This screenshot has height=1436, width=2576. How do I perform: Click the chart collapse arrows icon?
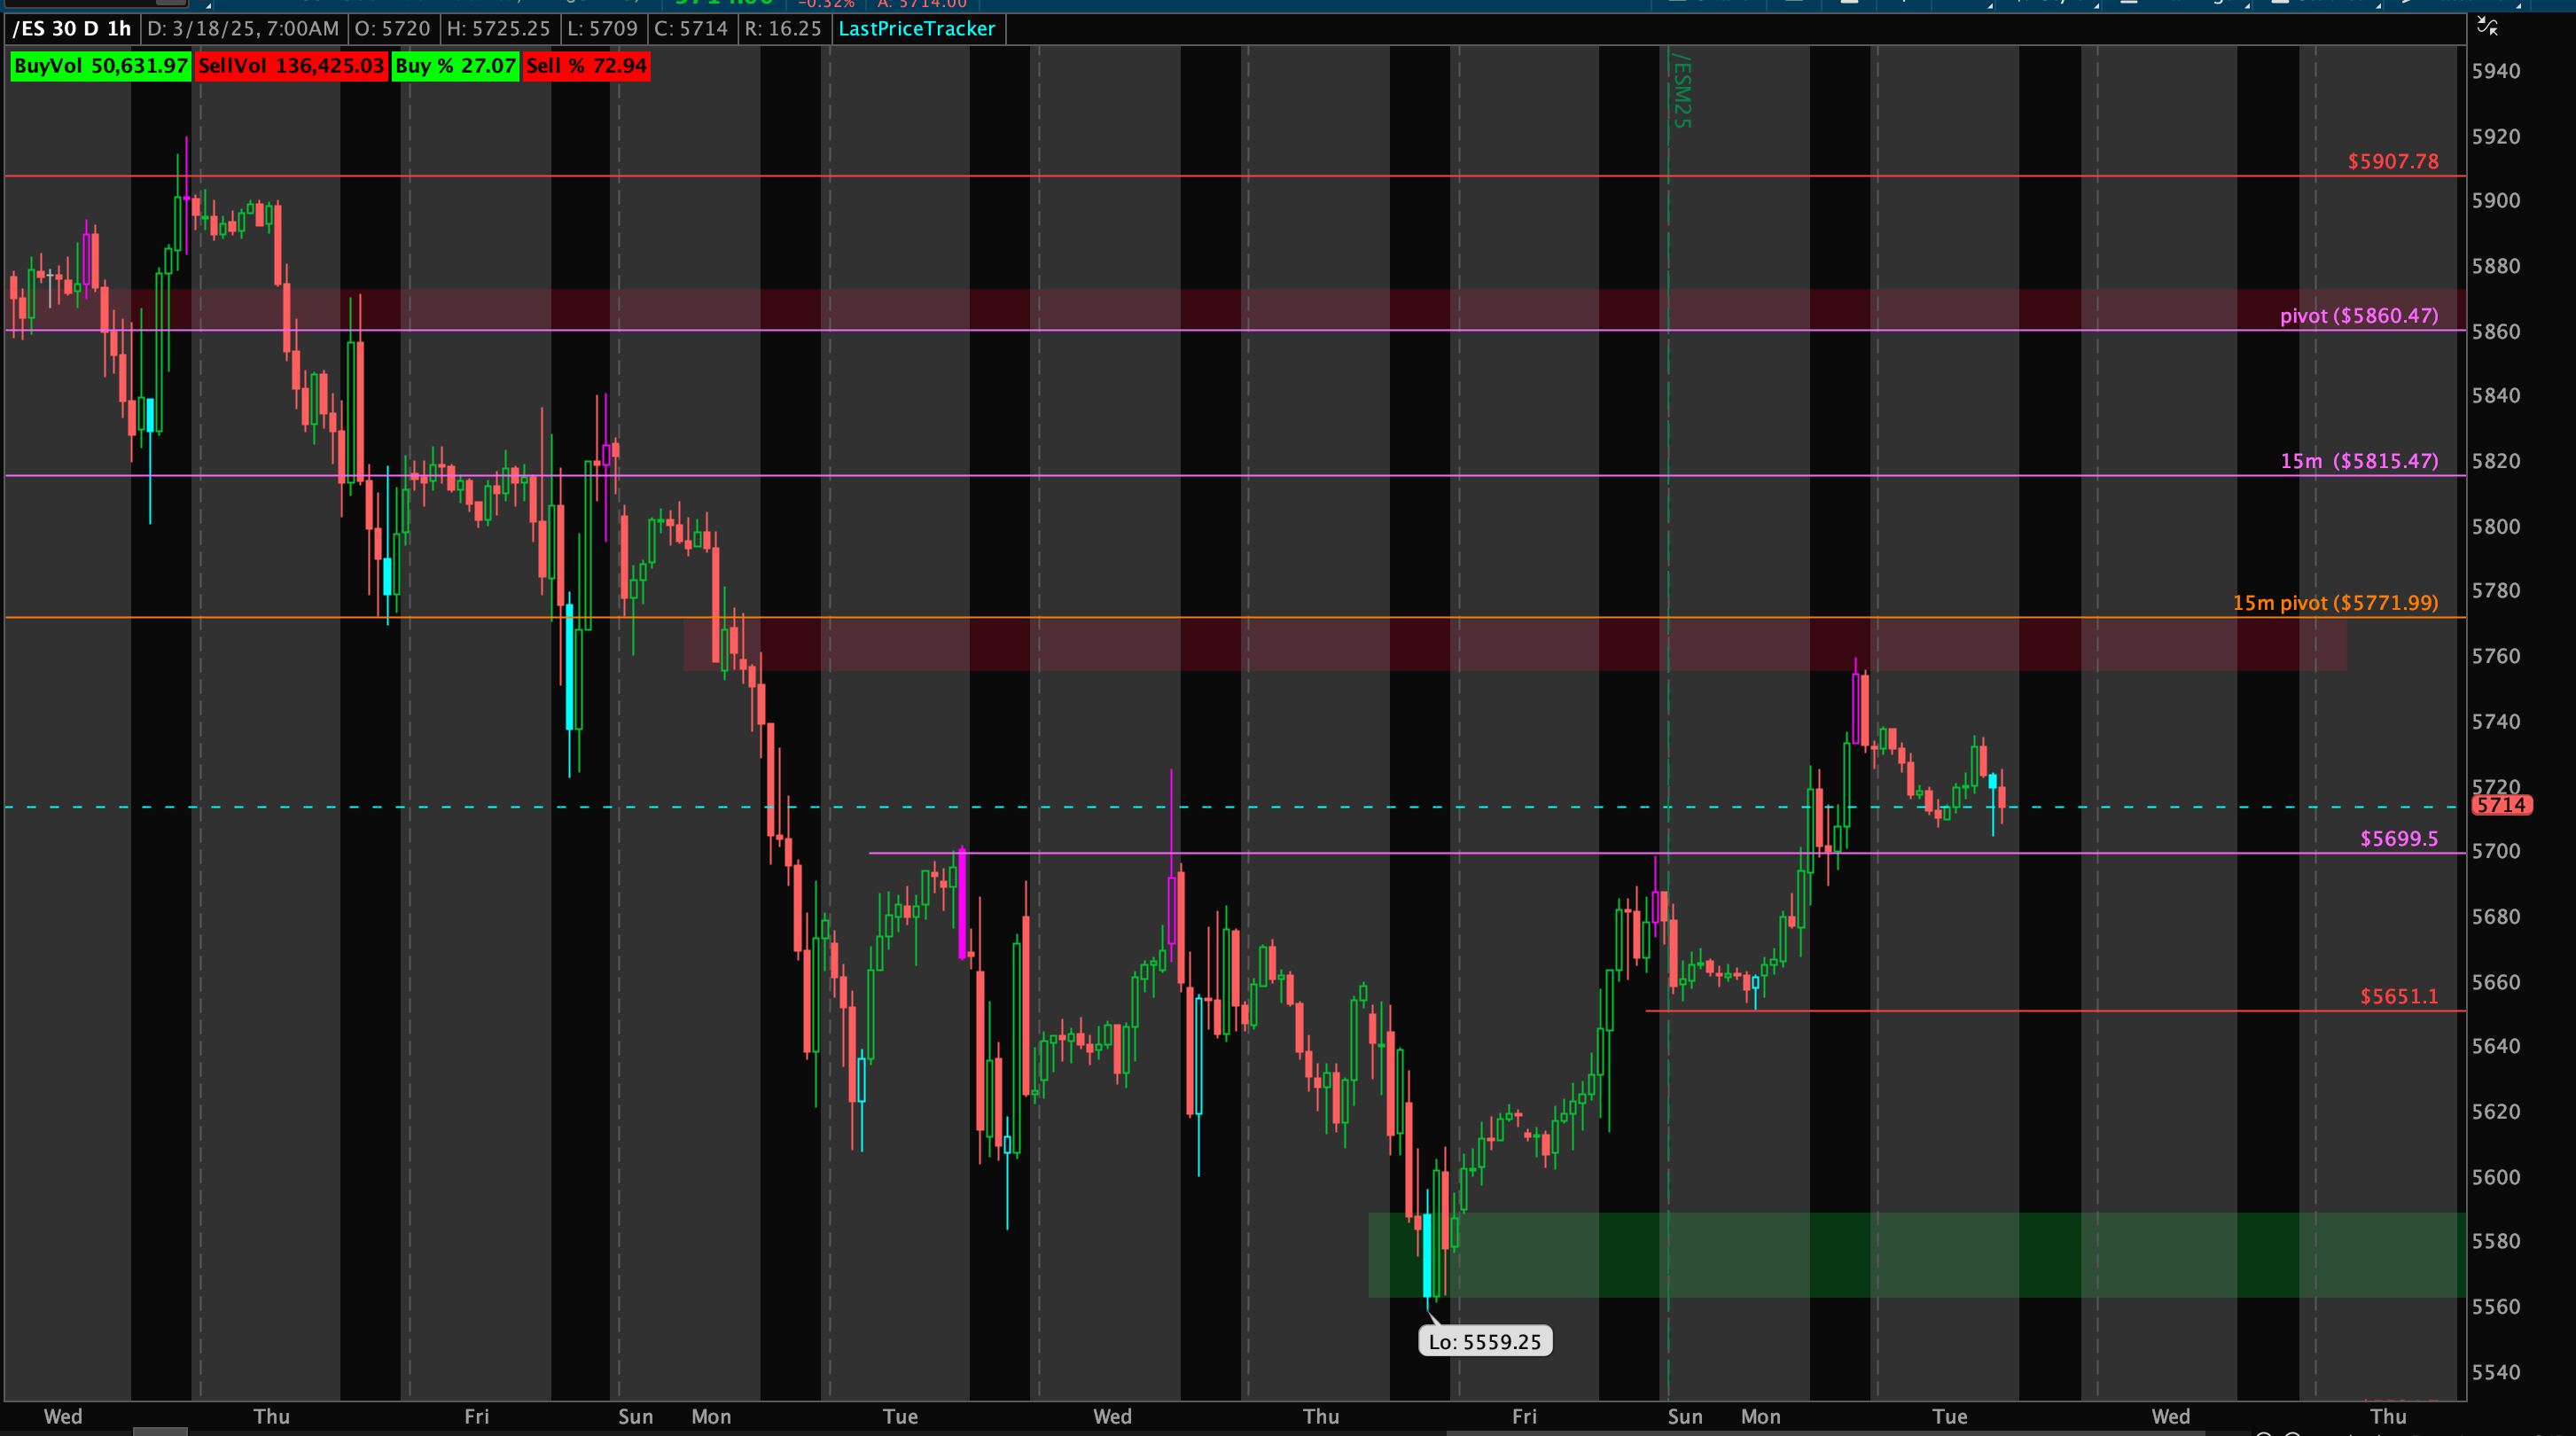(2487, 26)
